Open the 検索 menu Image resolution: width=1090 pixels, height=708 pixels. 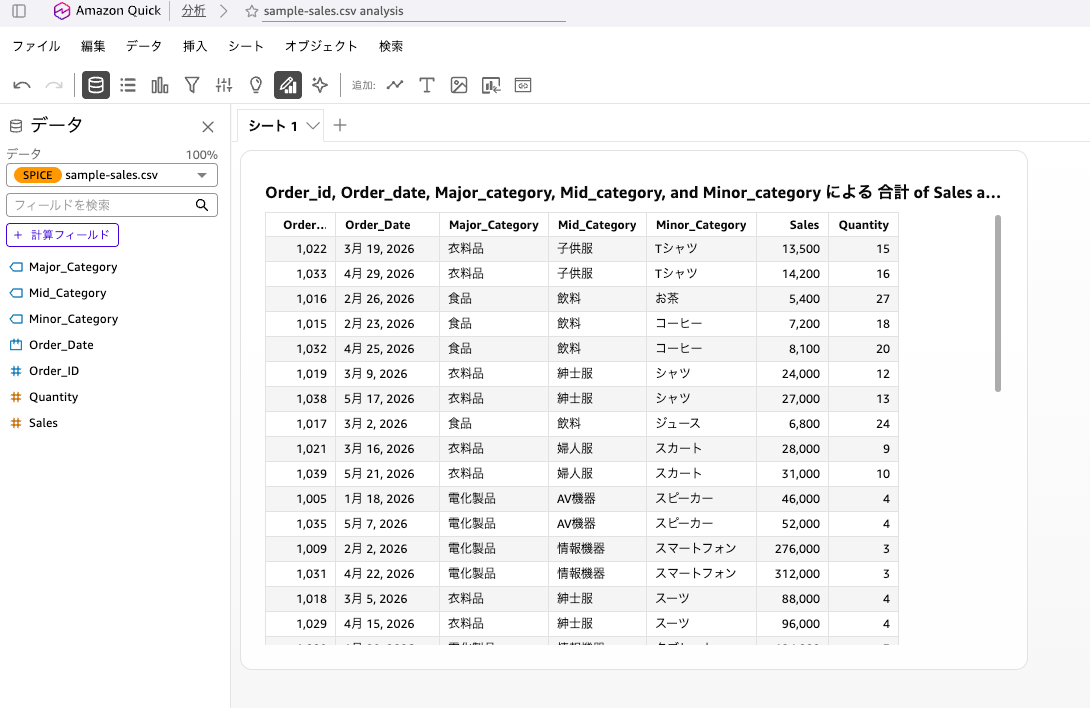pyautogui.click(x=391, y=46)
